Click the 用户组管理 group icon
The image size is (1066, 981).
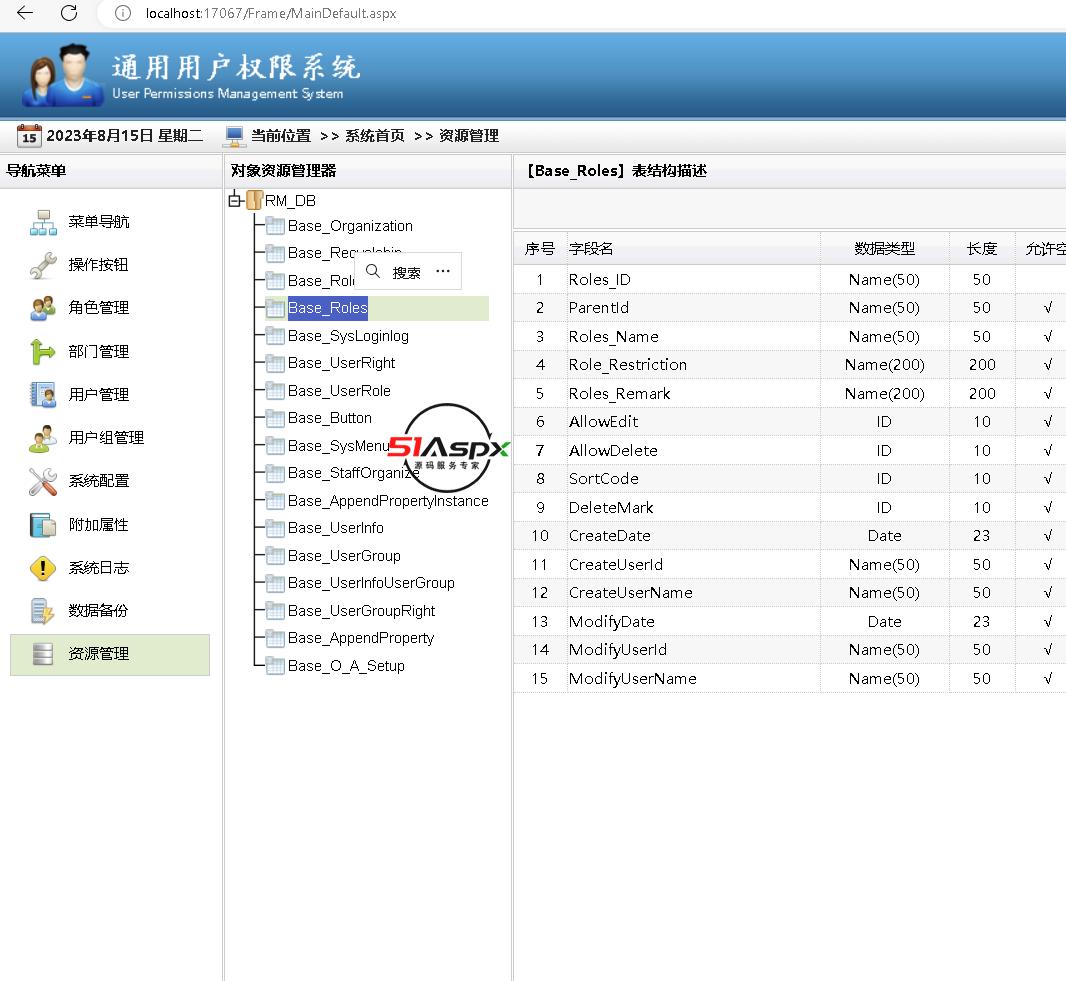click(x=44, y=438)
